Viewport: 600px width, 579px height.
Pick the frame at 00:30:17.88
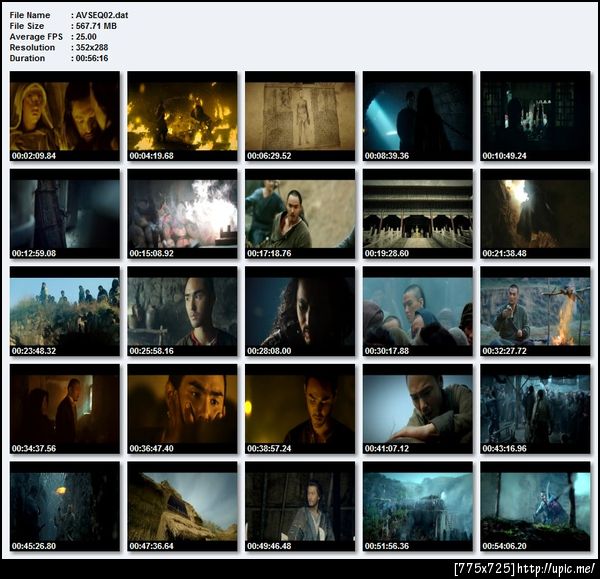pyautogui.click(x=417, y=312)
